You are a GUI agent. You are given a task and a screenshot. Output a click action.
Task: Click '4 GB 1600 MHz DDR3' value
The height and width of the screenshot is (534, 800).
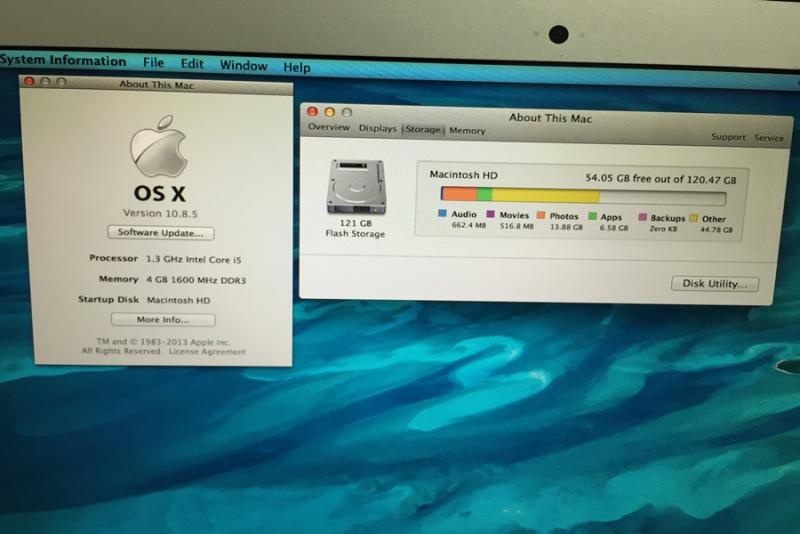pyautogui.click(x=196, y=280)
